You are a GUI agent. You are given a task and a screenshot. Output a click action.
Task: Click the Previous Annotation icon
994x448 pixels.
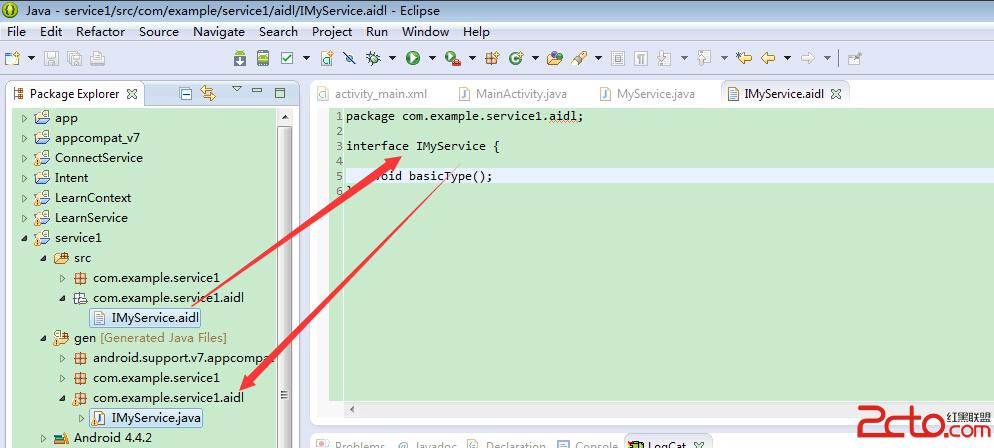pos(704,58)
